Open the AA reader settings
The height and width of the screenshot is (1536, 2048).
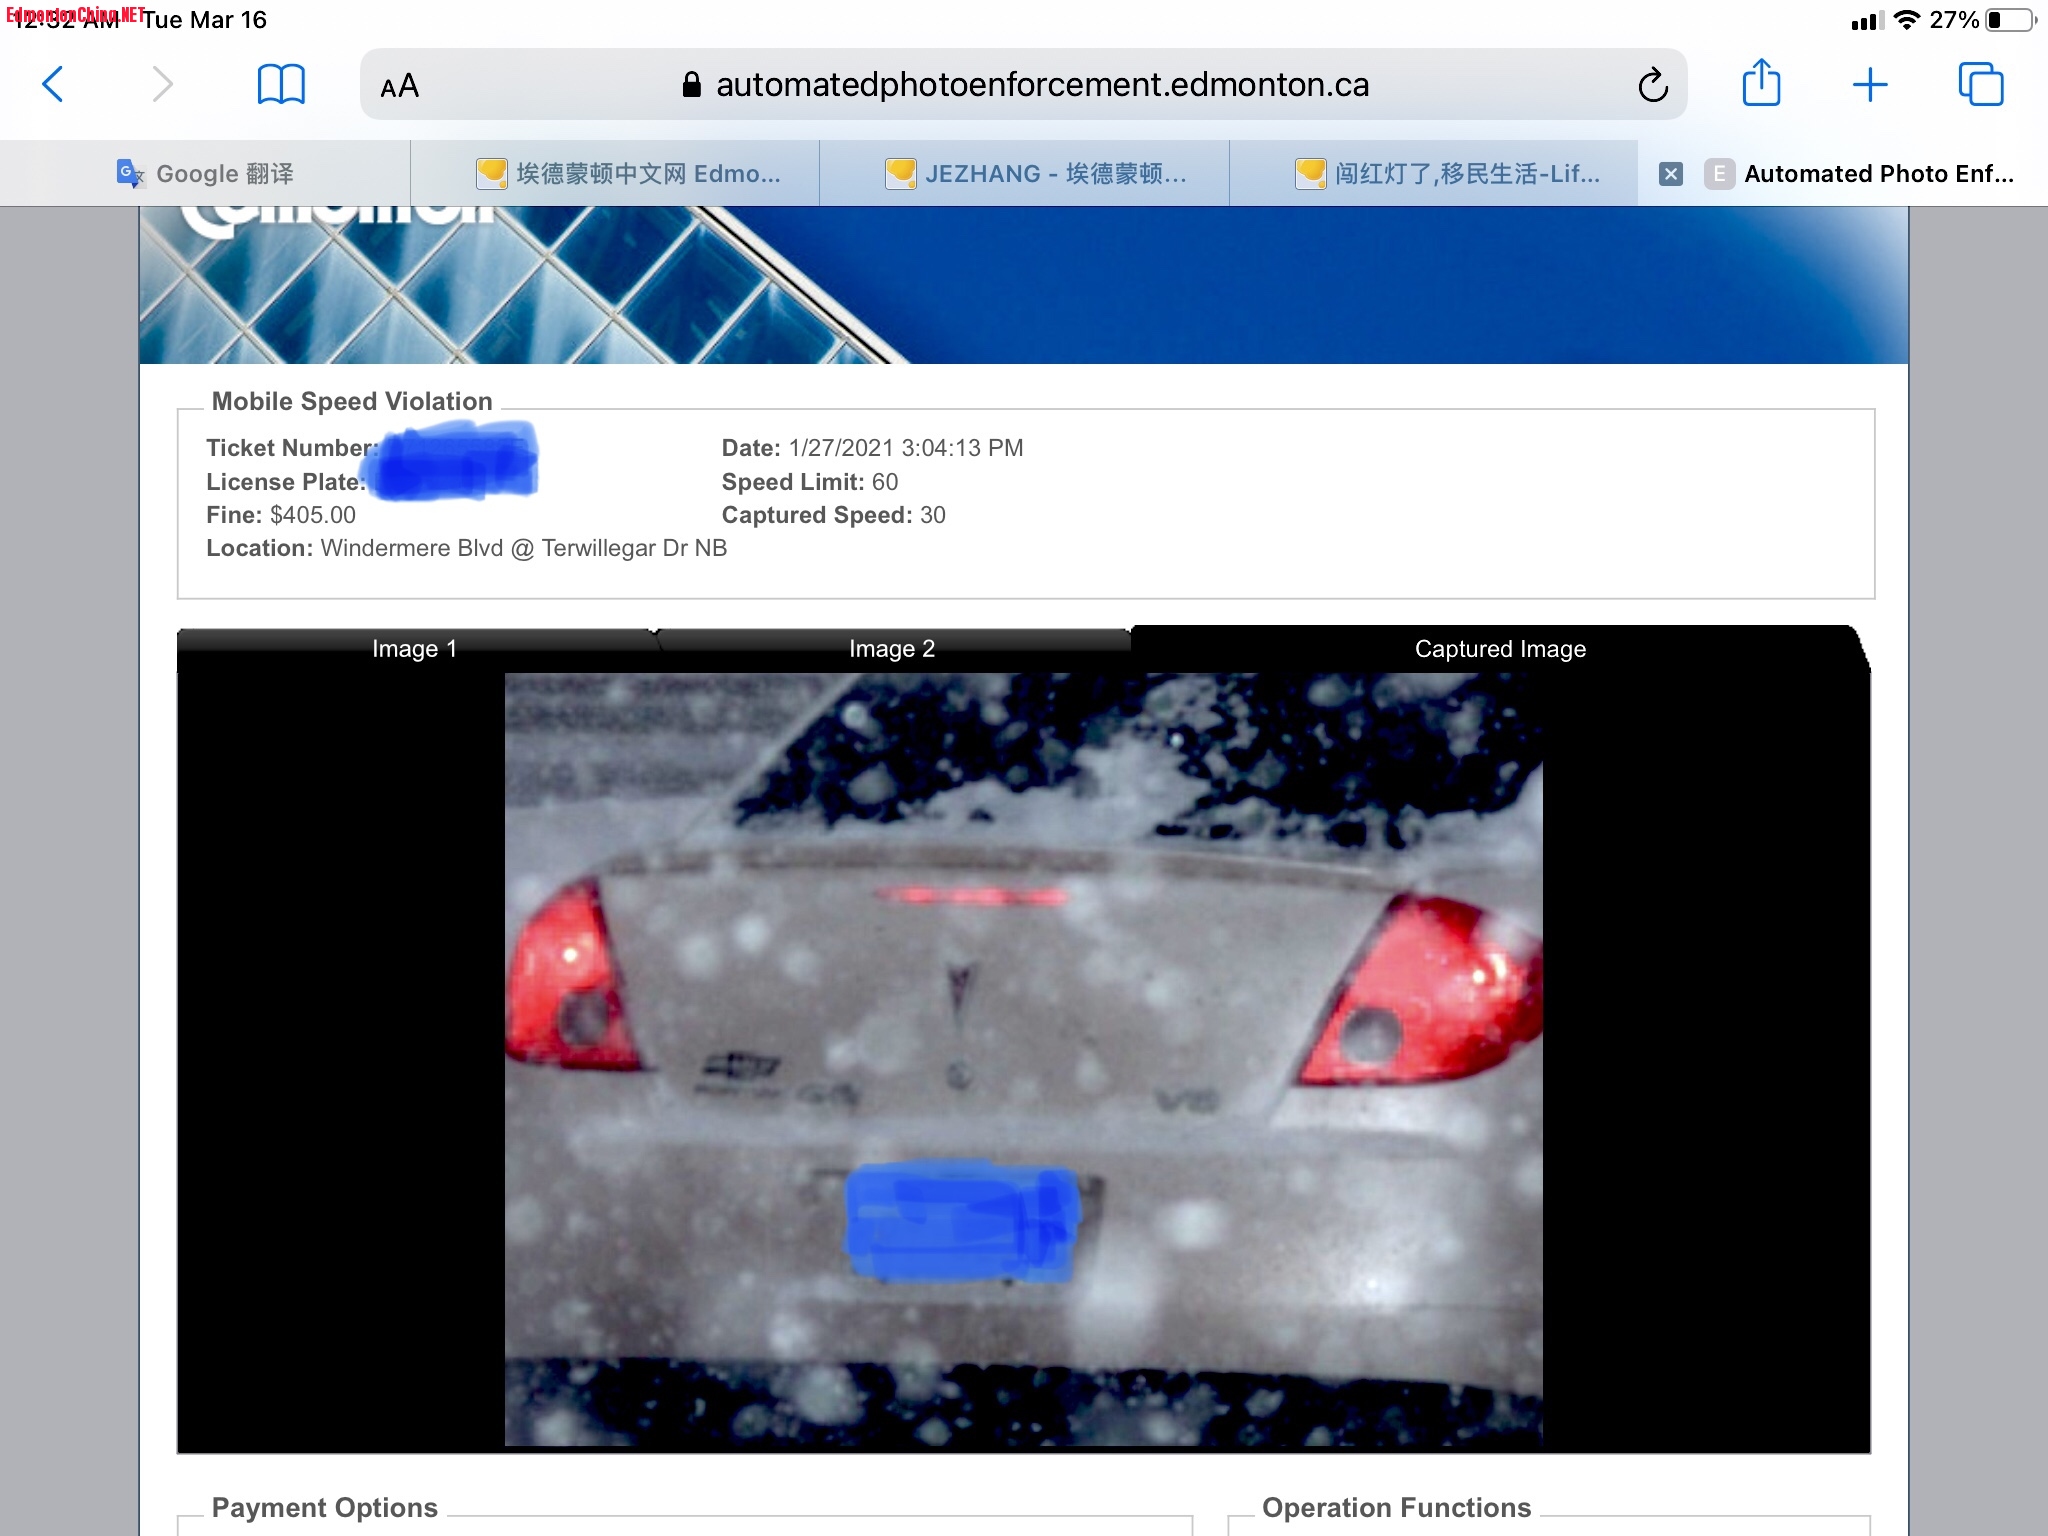coord(400,86)
